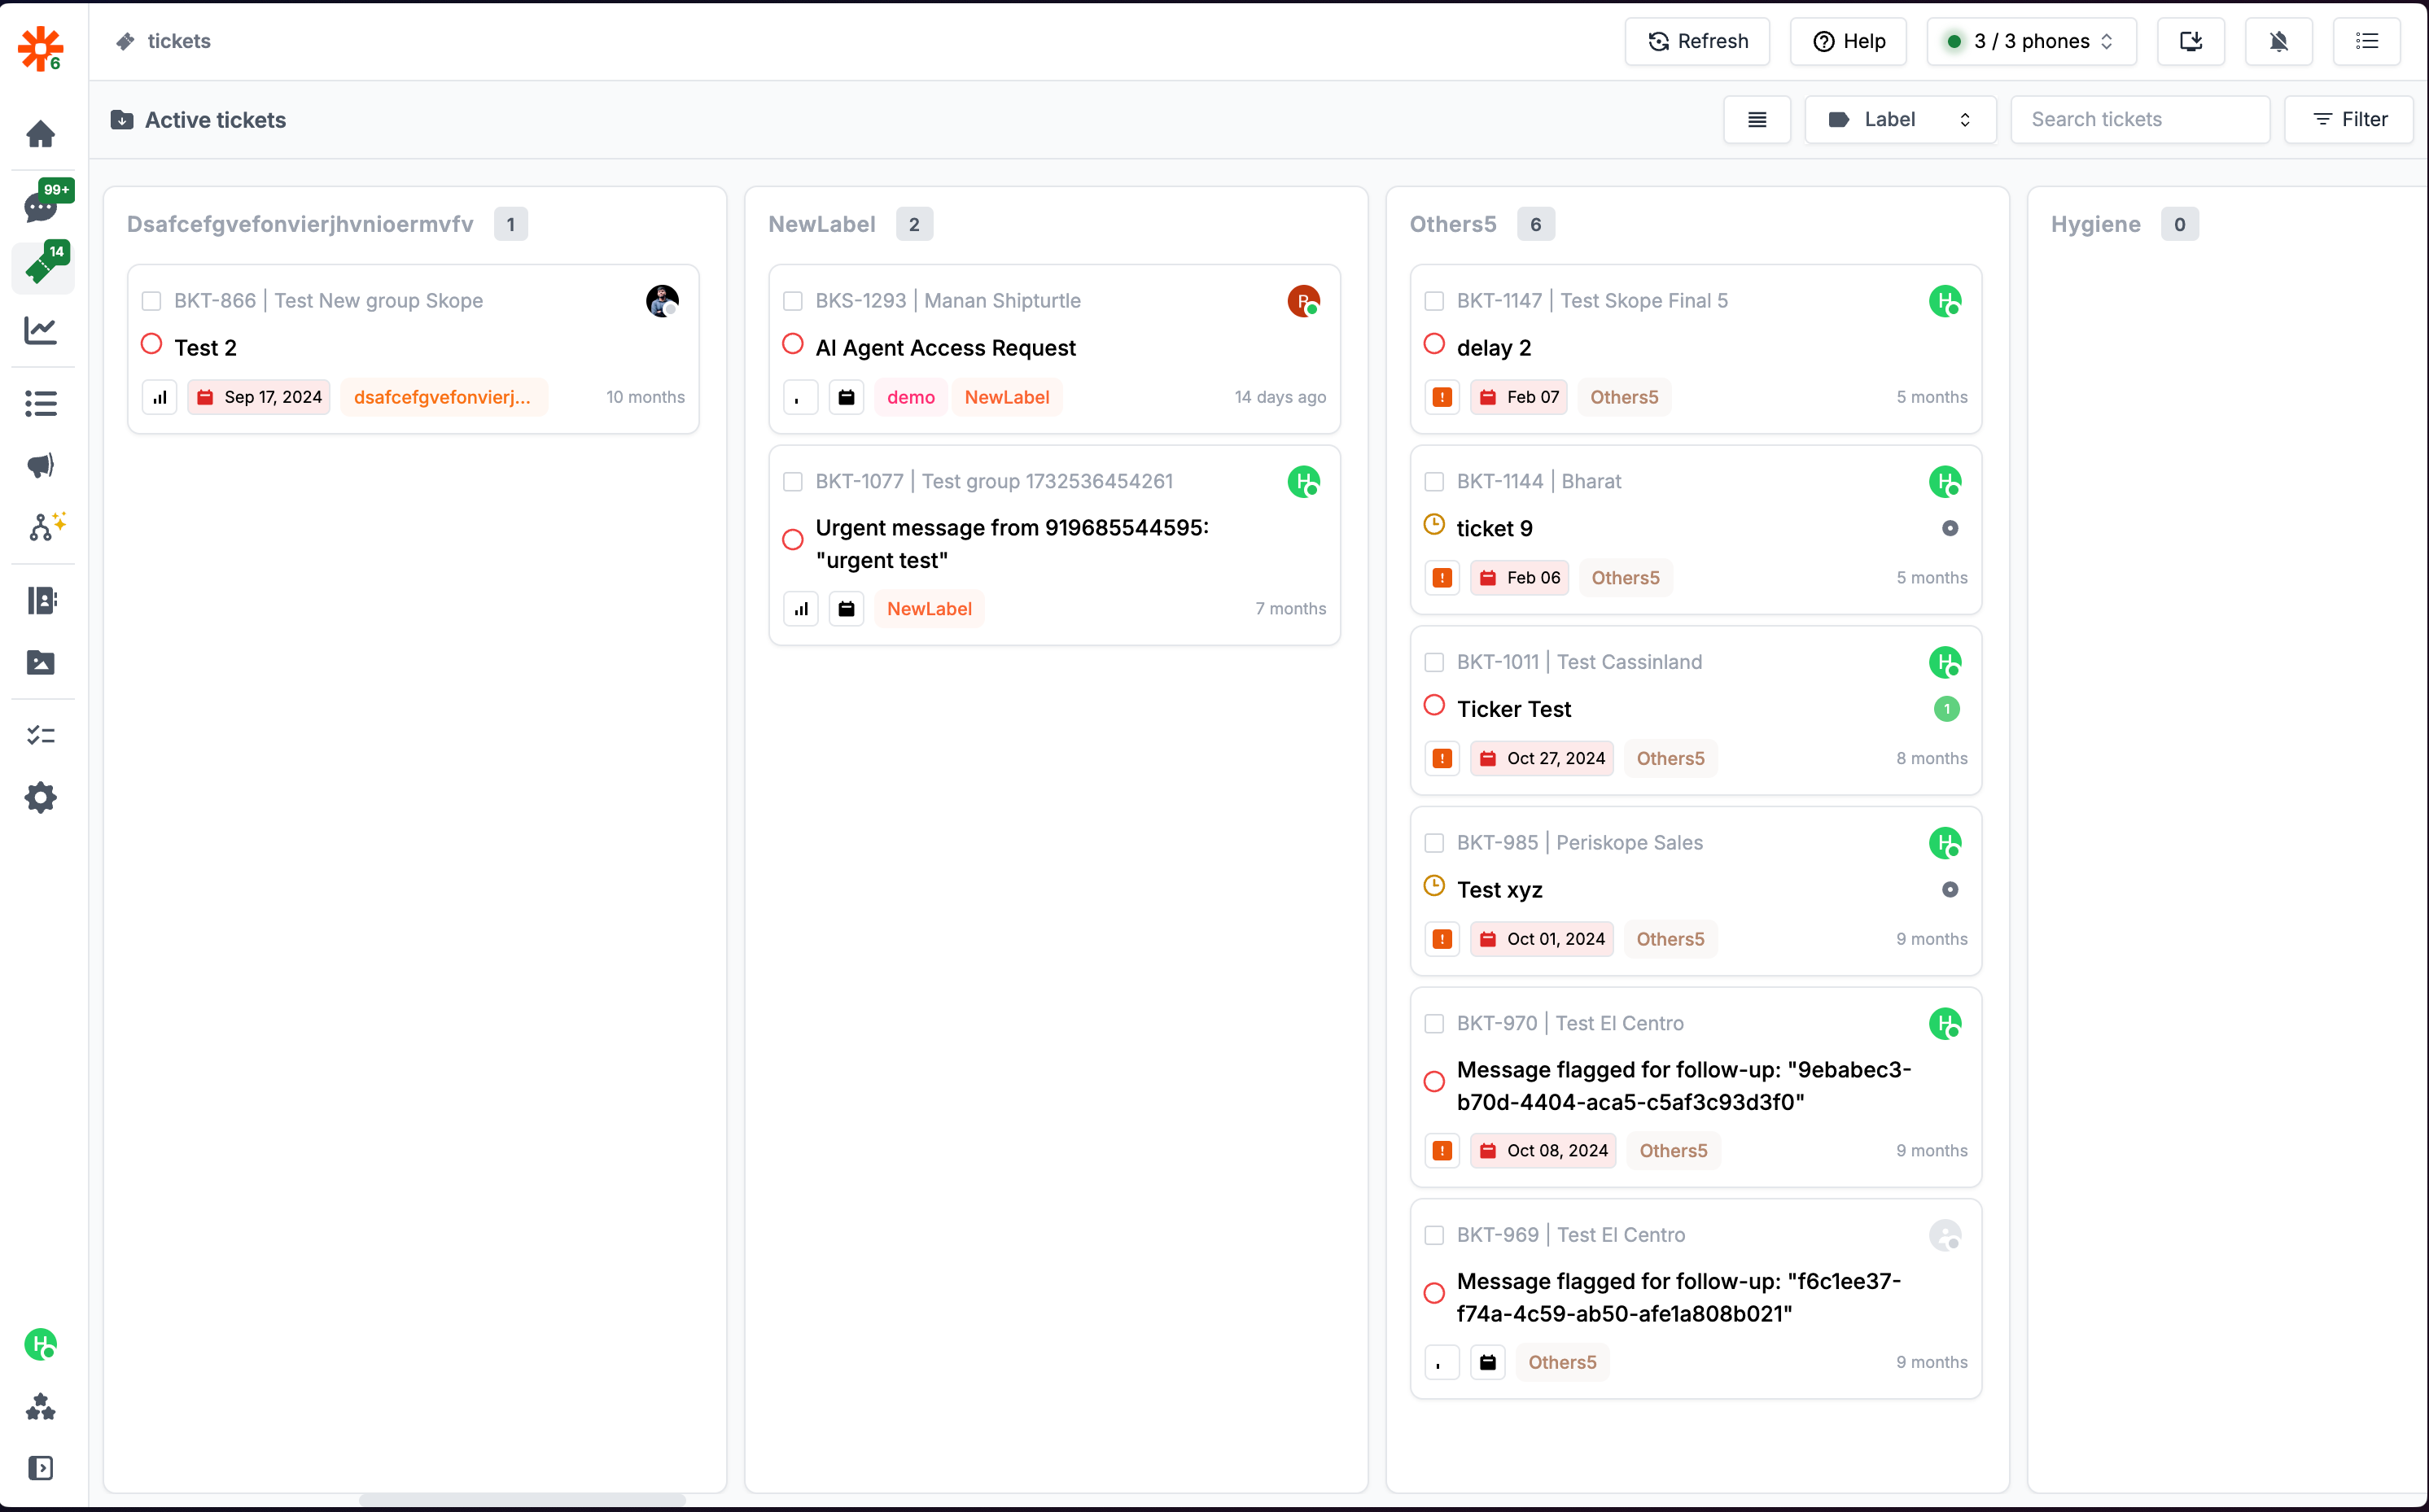Image resolution: width=2429 pixels, height=1512 pixels.
Task: Expand the sidebar with bottom panel icon
Action: click(41, 1467)
